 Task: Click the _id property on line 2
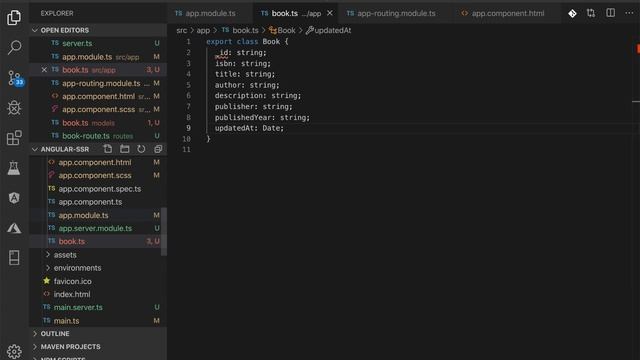[x=222, y=53]
